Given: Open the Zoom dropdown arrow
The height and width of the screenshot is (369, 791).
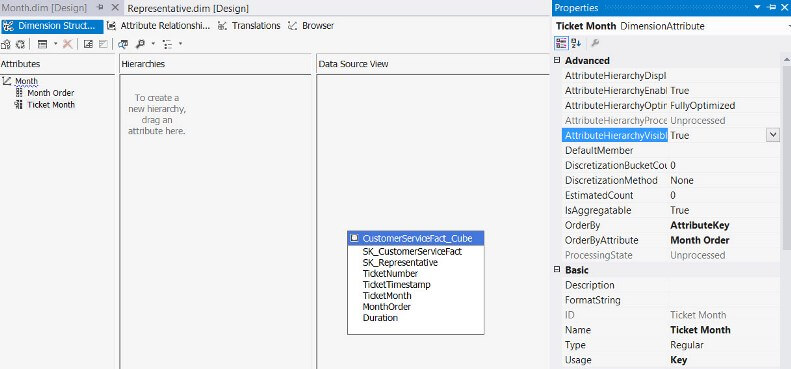Looking at the screenshot, I should 153,44.
